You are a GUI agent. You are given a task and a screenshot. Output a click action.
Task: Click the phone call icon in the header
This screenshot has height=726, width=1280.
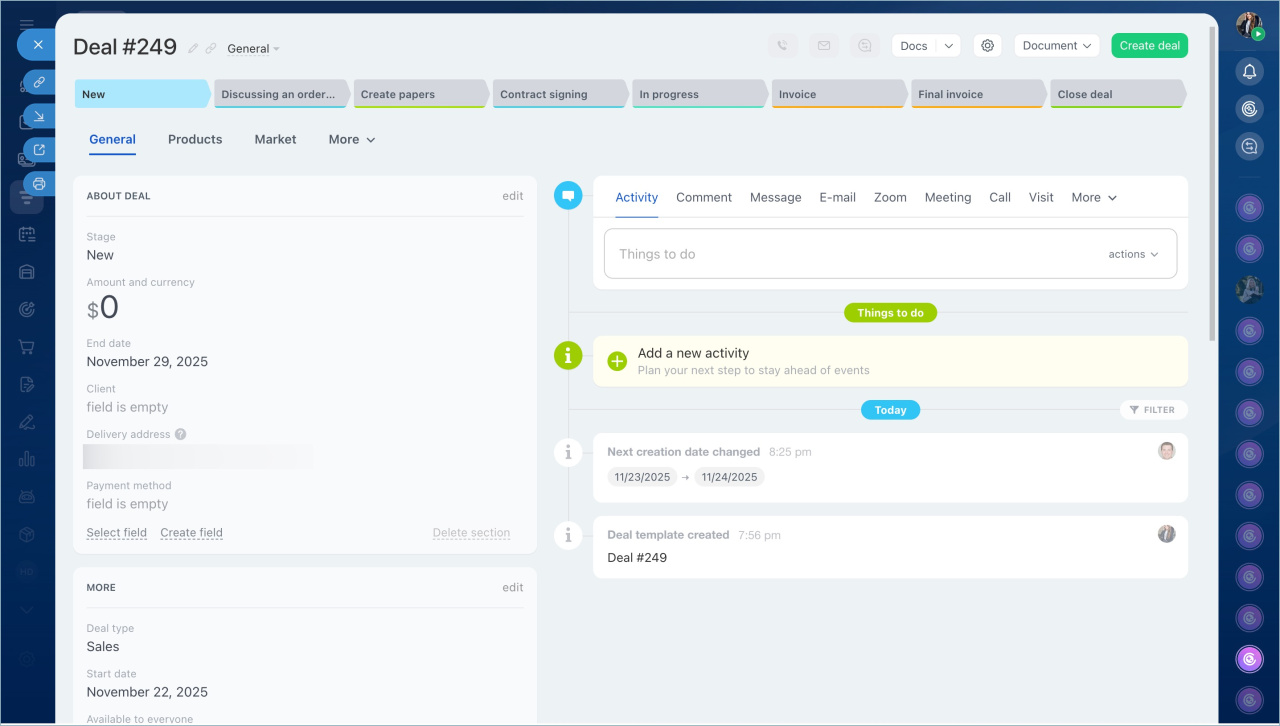tap(782, 46)
